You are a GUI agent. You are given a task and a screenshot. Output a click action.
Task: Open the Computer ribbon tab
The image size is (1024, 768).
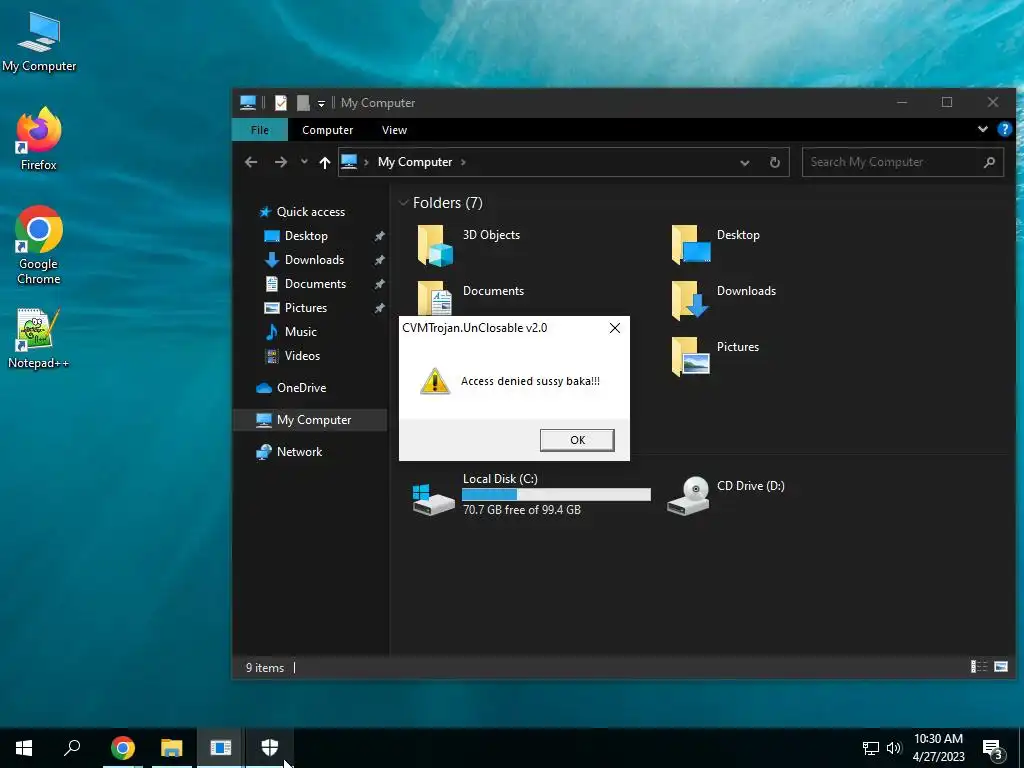[327, 130]
